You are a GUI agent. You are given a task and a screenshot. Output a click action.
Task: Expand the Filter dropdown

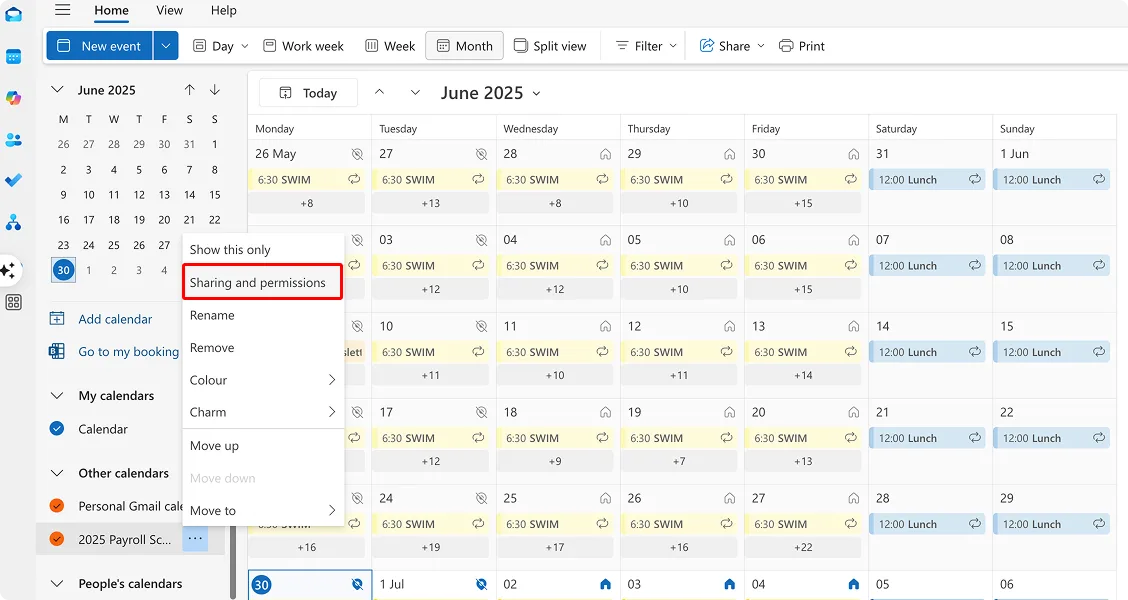click(646, 46)
